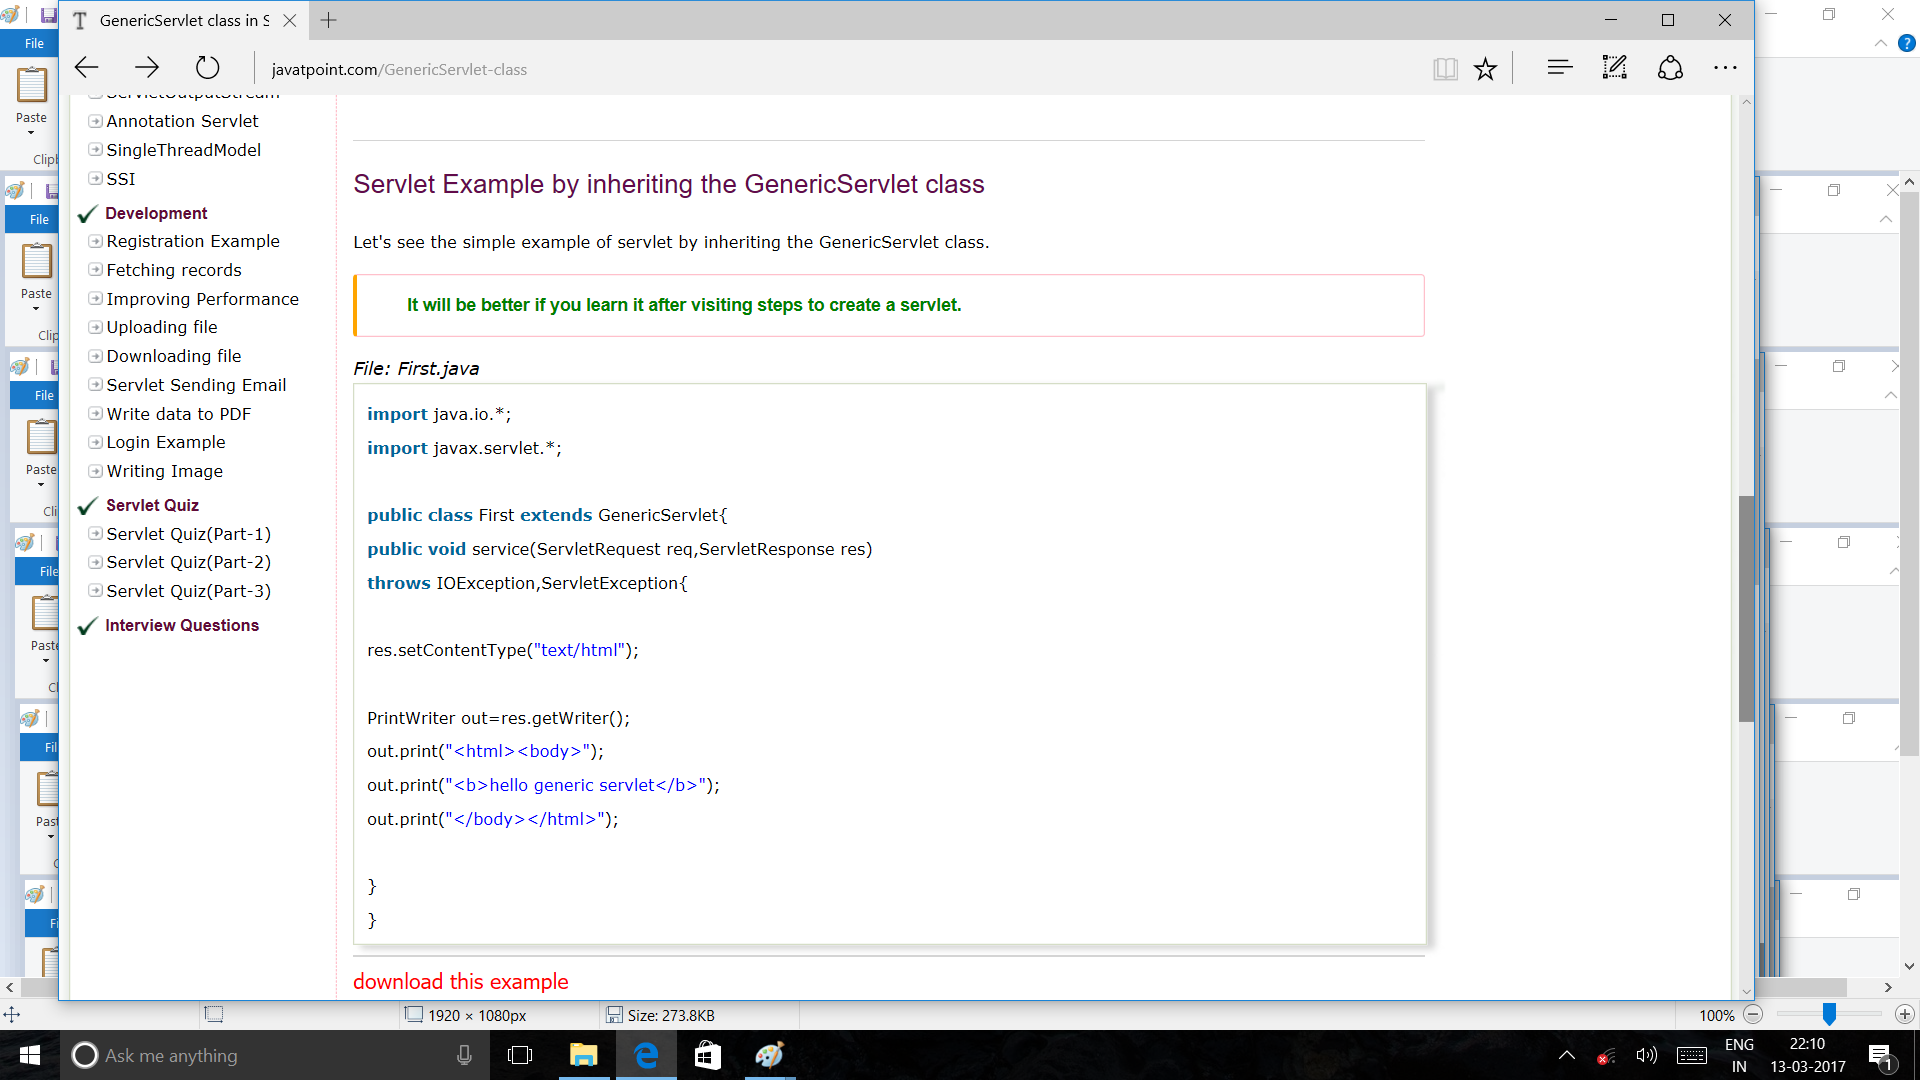1920x1080 pixels.
Task: Open Edge More actions ellipsis
Action: (x=1725, y=68)
